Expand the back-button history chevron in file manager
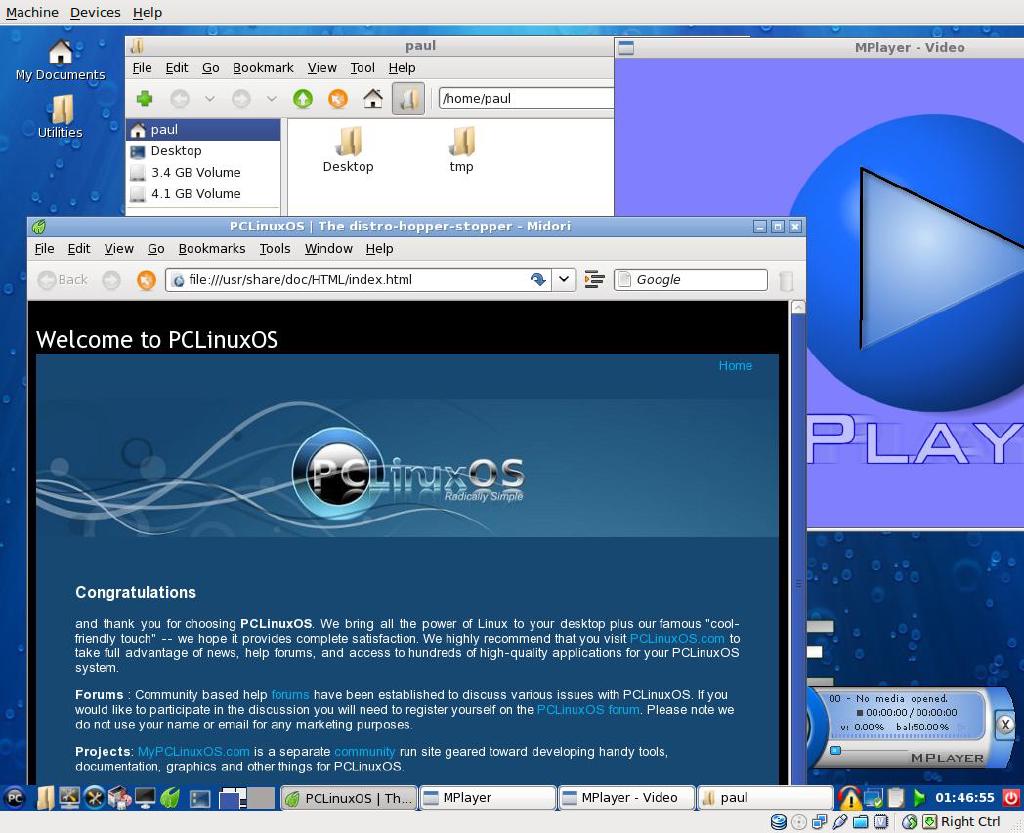The height and width of the screenshot is (833, 1024). click(208, 98)
